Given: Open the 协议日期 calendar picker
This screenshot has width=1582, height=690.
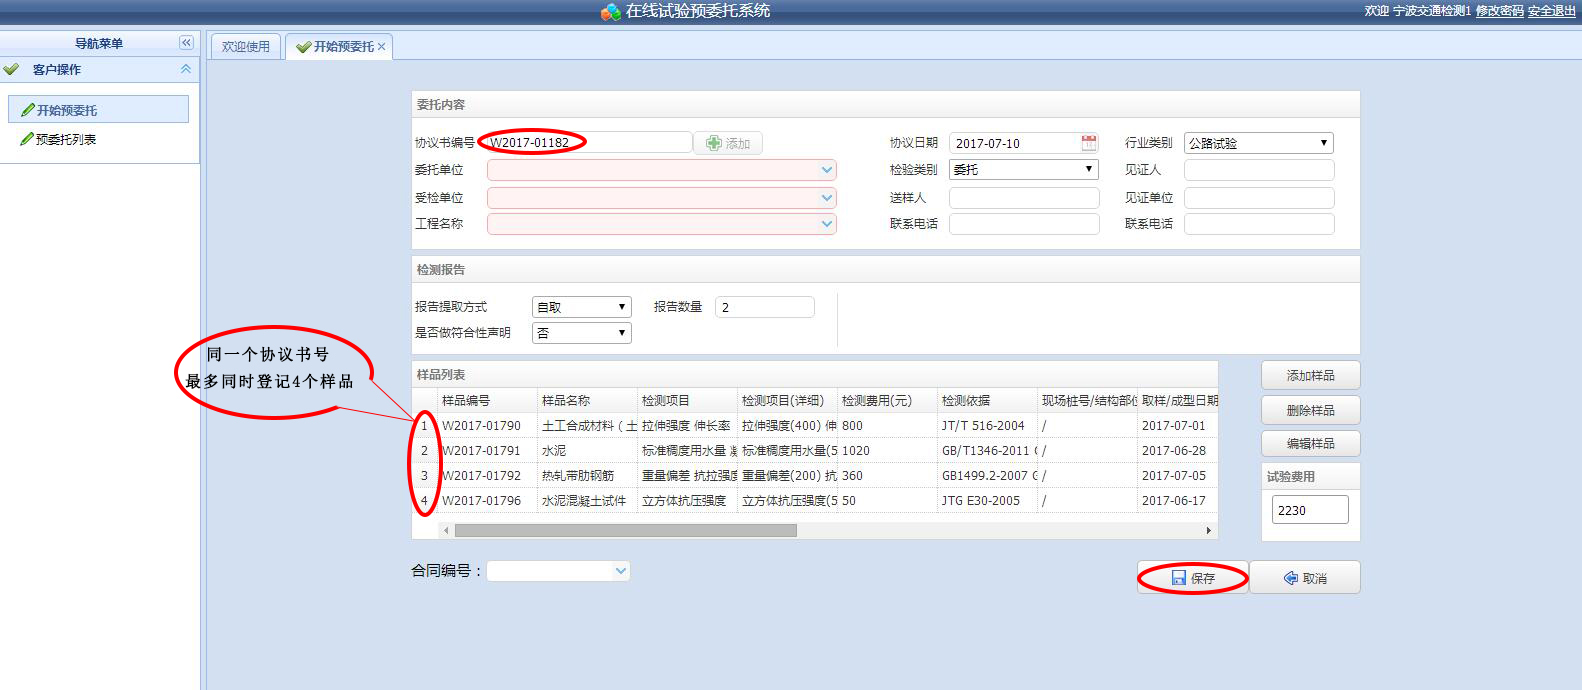Looking at the screenshot, I should click(1089, 143).
